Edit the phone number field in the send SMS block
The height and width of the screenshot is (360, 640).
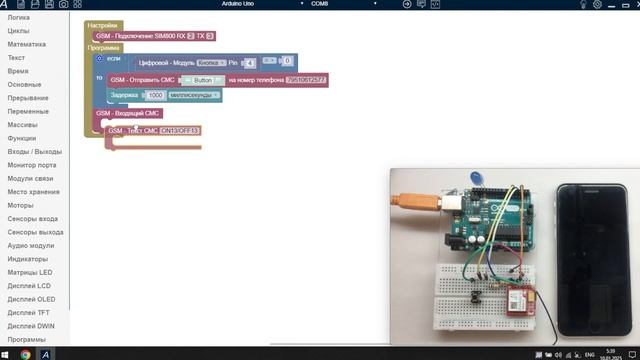pos(306,80)
